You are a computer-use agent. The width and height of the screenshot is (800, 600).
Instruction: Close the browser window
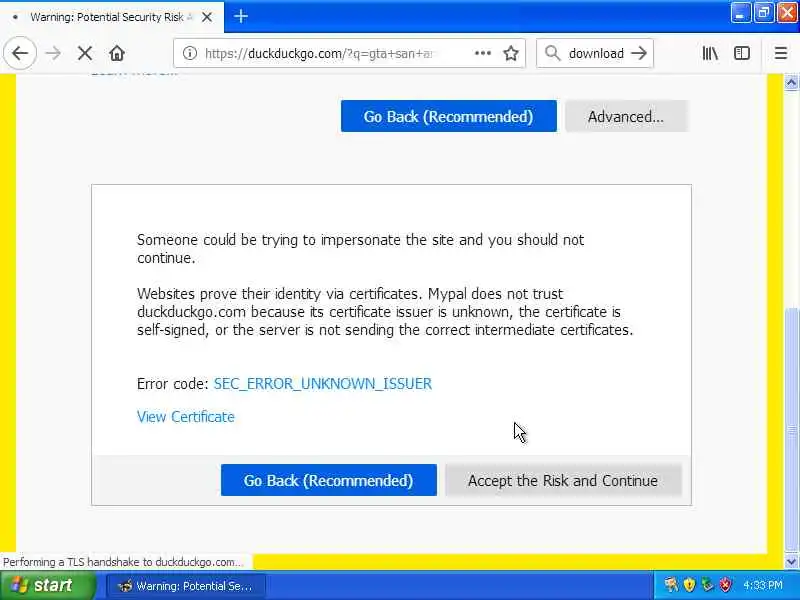[x=787, y=12]
